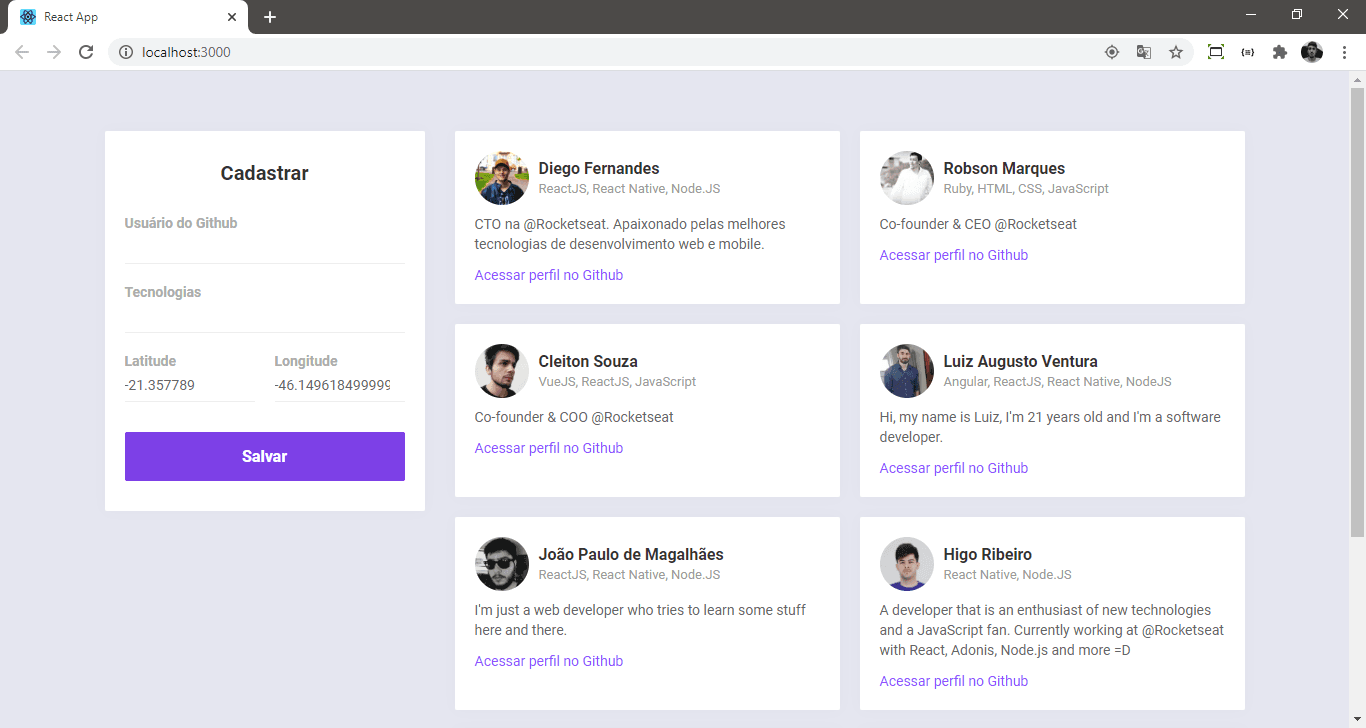Click the JSON viewer extension icon

[x=1248, y=51]
